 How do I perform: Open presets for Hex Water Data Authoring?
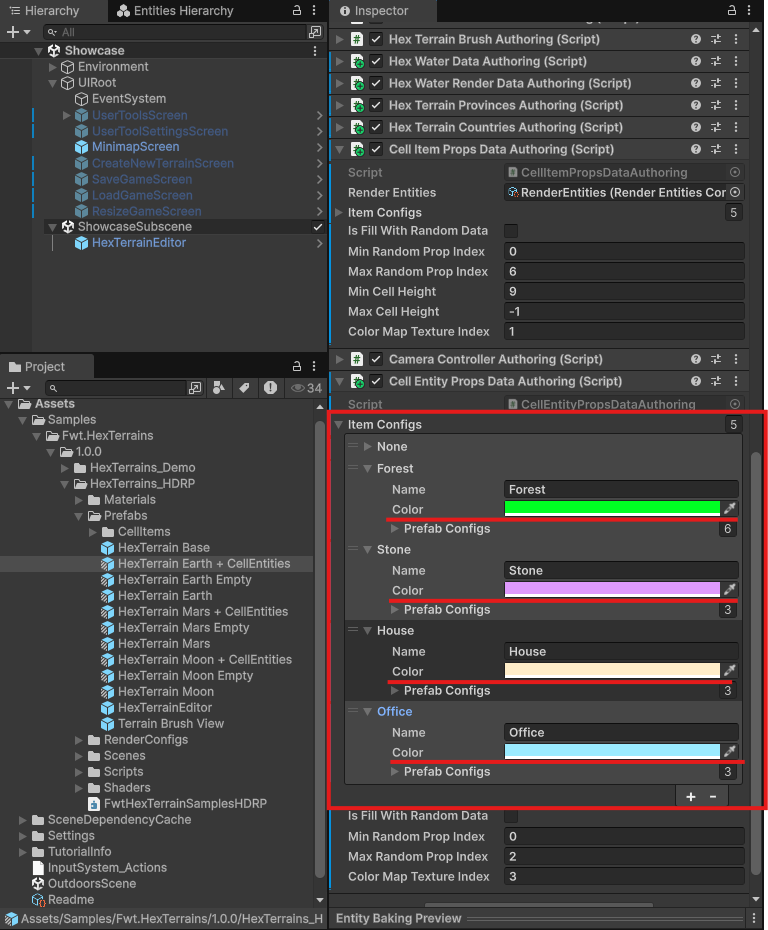pyautogui.click(x=716, y=61)
